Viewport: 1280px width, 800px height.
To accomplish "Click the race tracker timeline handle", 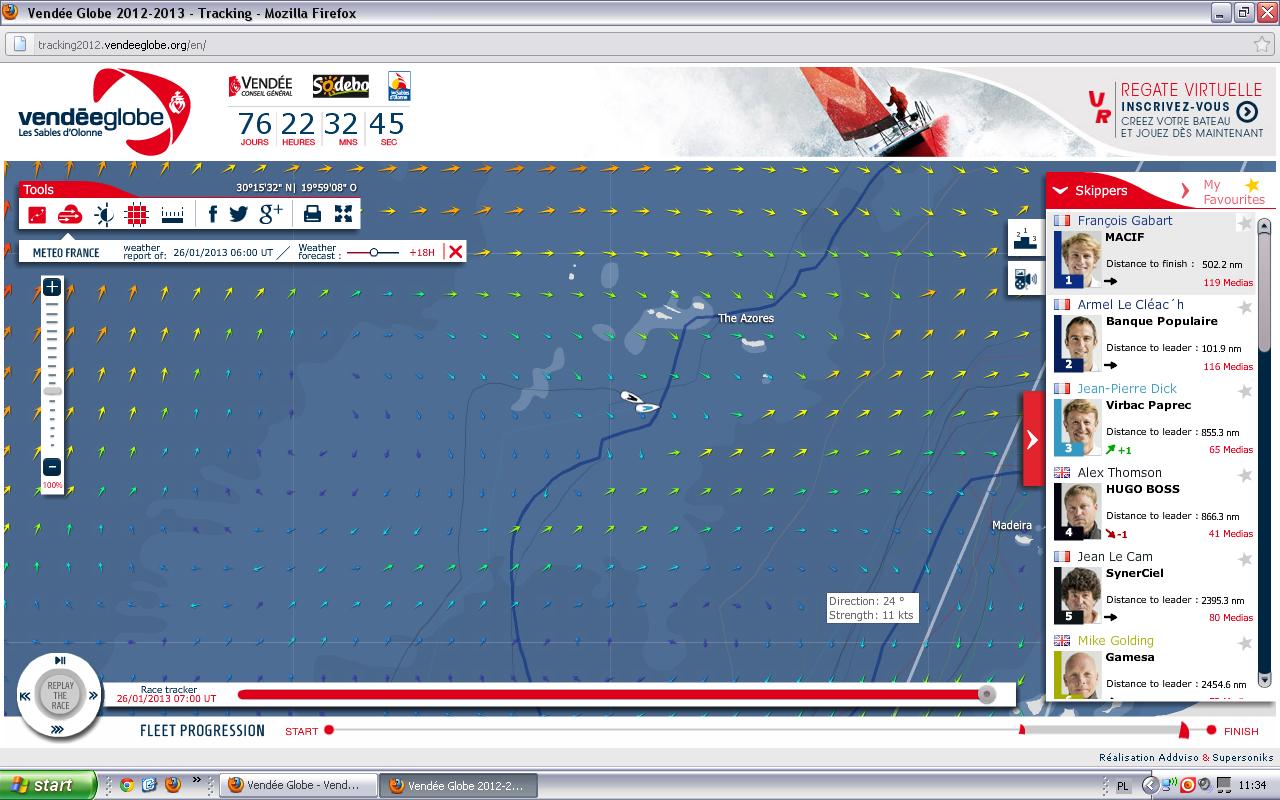I will pos(987,694).
